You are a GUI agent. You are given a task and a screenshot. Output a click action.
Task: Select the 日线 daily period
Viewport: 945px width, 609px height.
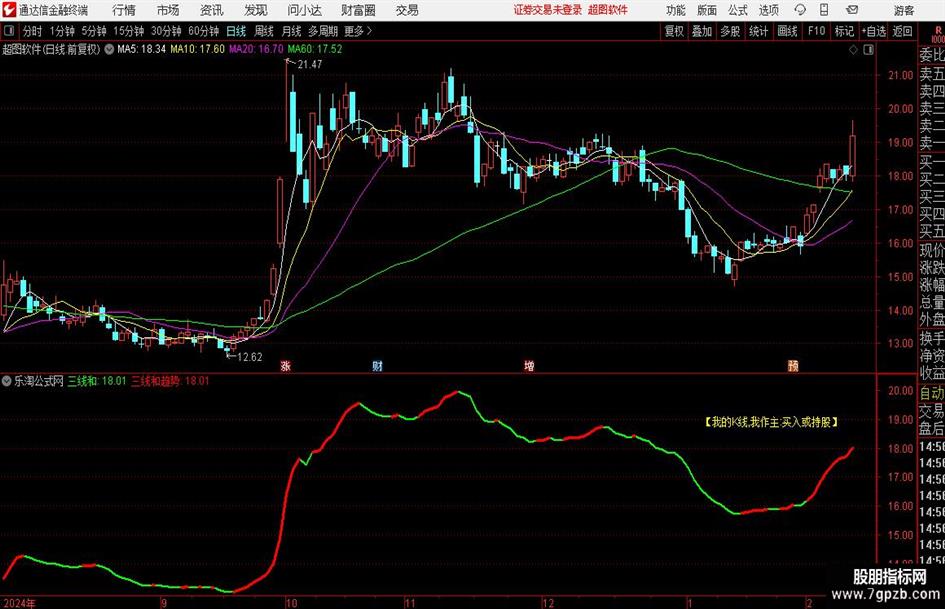[236, 31]
